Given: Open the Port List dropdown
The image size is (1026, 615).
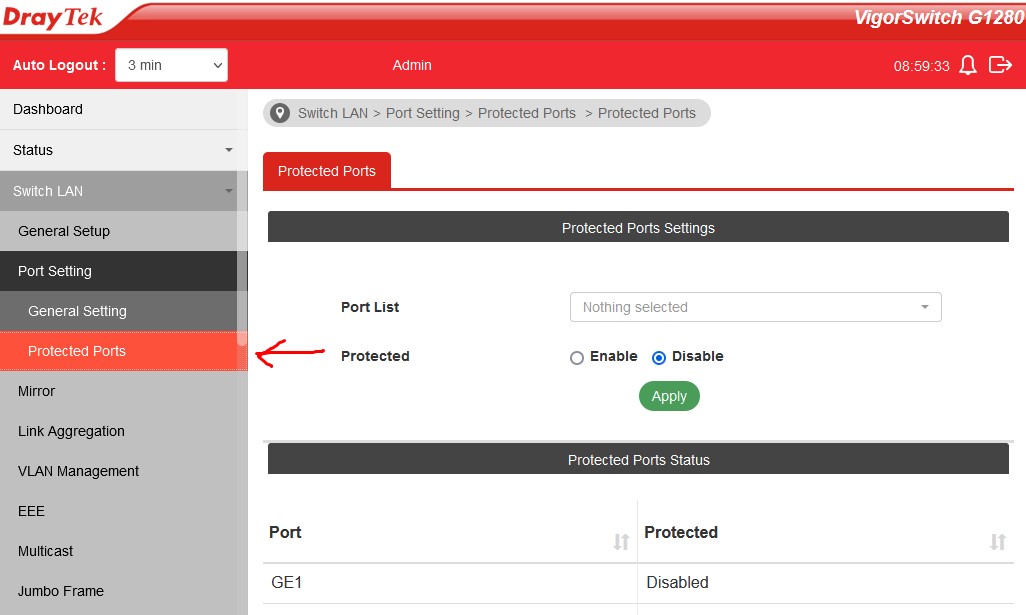Looking at the screenshot, I should [755, 307].
